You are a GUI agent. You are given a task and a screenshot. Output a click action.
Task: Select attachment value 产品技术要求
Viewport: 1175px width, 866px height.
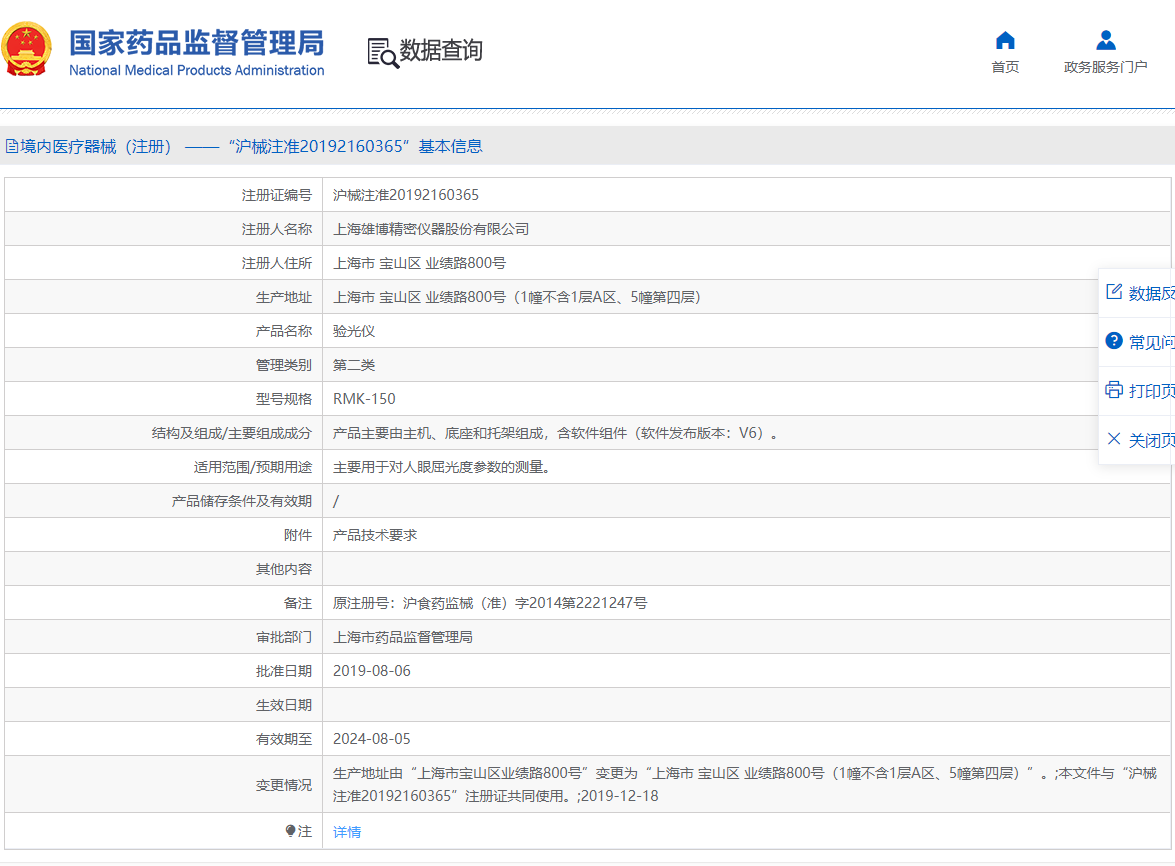pos(375,535)
